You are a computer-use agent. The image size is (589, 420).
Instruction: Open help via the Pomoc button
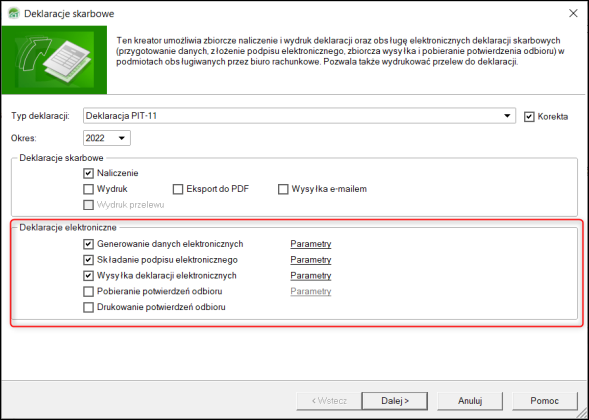click(x=545, y=401)
